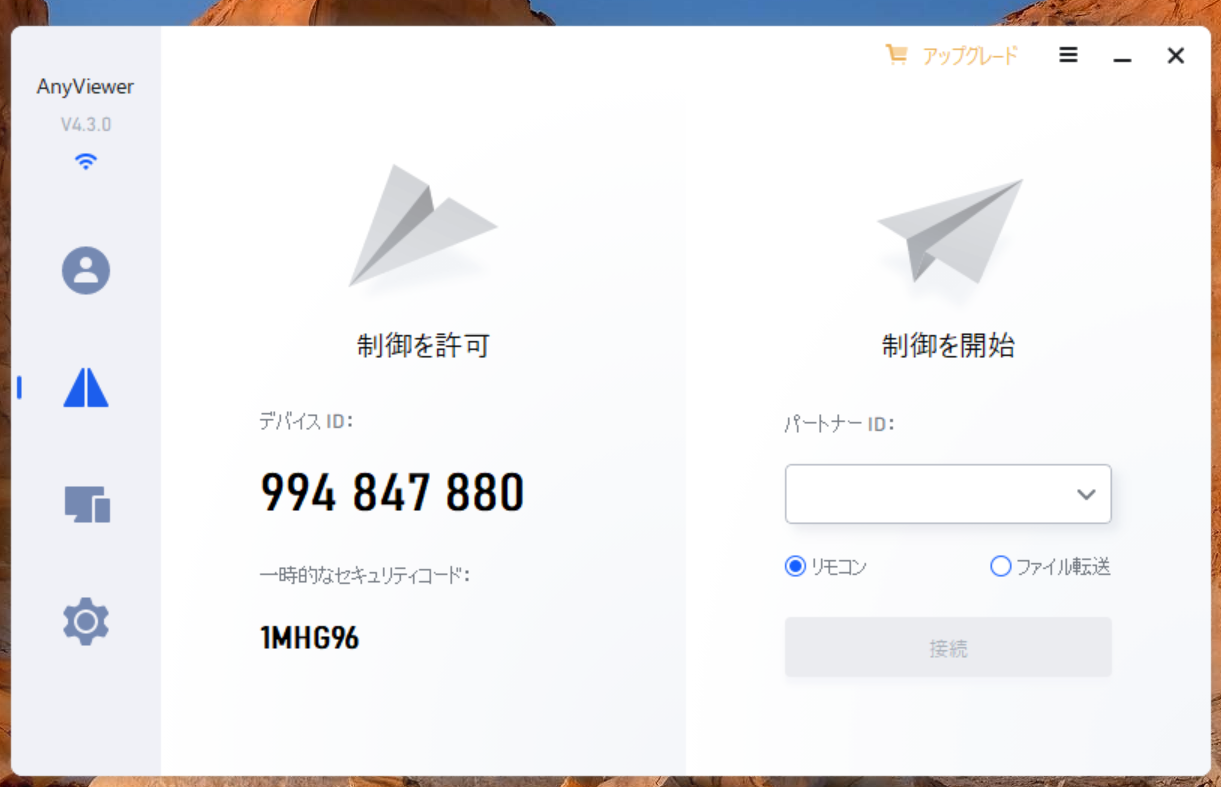Viewport: 1221px width, 787px height.
Task: Click the upgrade shopping cart icon
Action: (896, 55)
